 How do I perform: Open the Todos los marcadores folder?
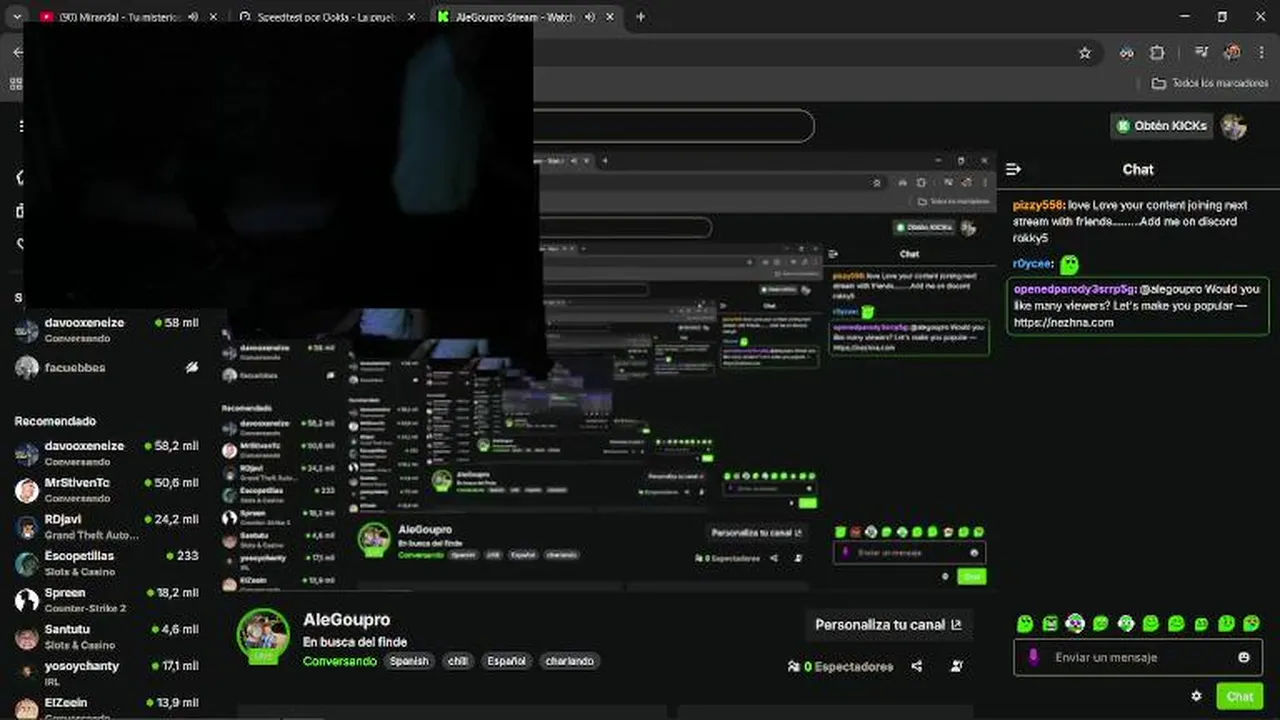click(x=1209, y=83)
